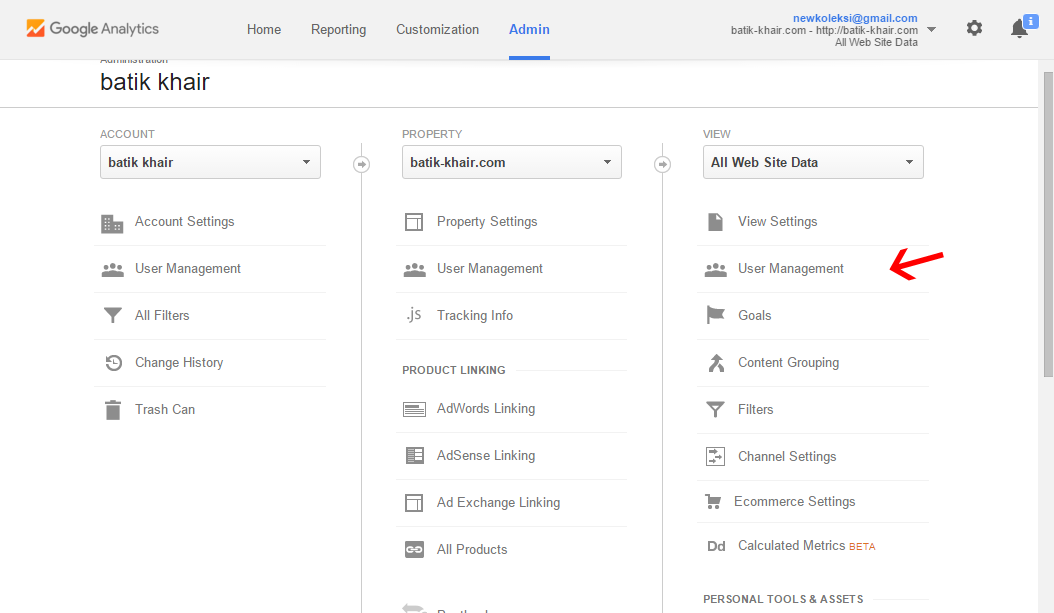Open Filters under View column

tap(756, 409)
